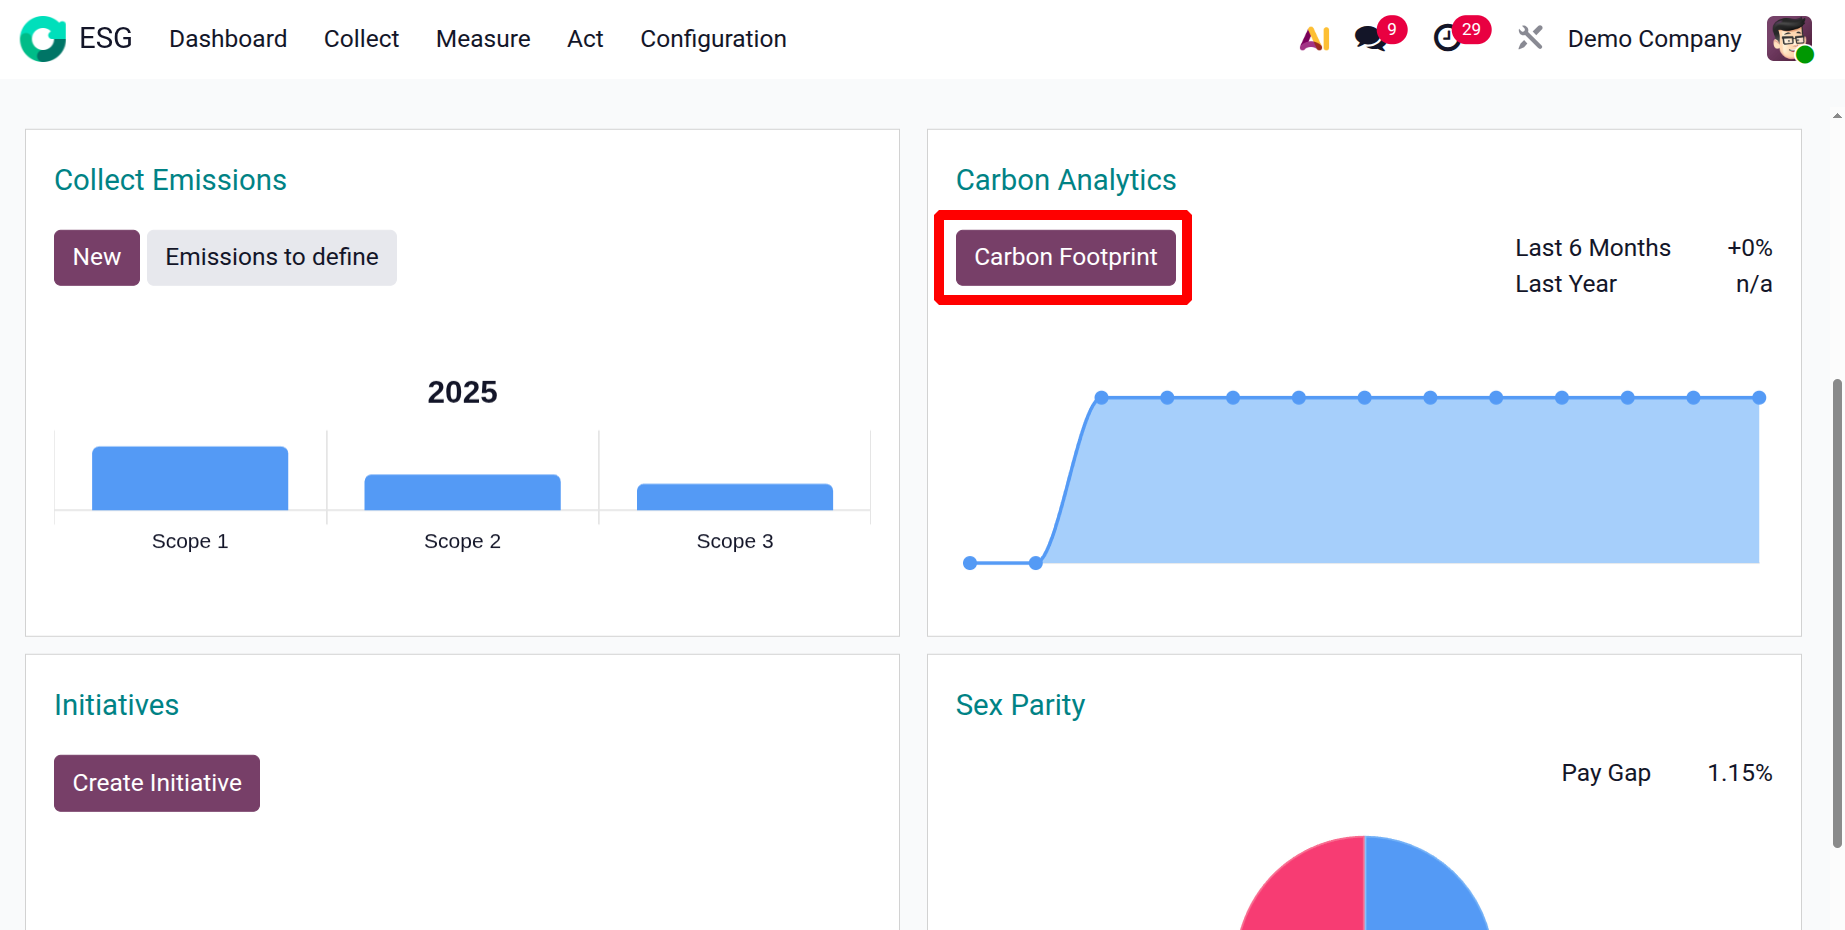
Task: Go to the Dashboard menu
Action: (228, 39)
